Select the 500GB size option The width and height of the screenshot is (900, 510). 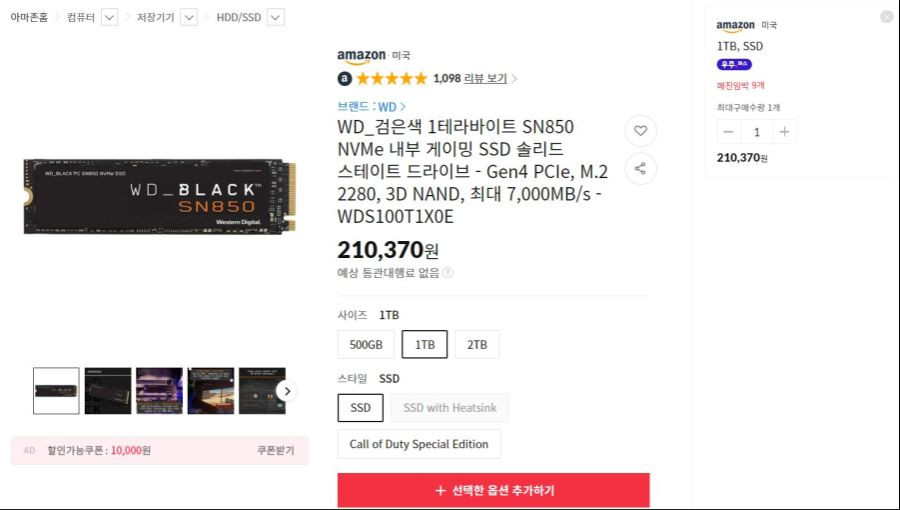coord(366,345)
